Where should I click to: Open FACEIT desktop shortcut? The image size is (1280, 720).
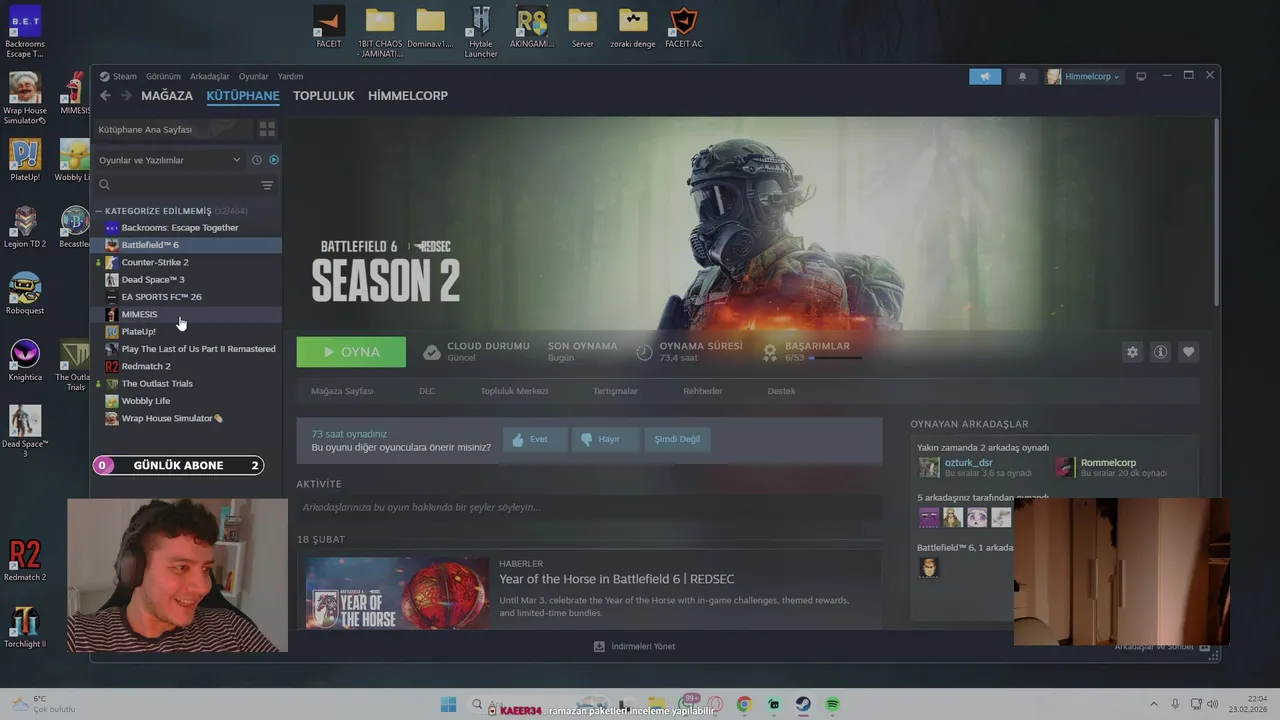(328, 27)
